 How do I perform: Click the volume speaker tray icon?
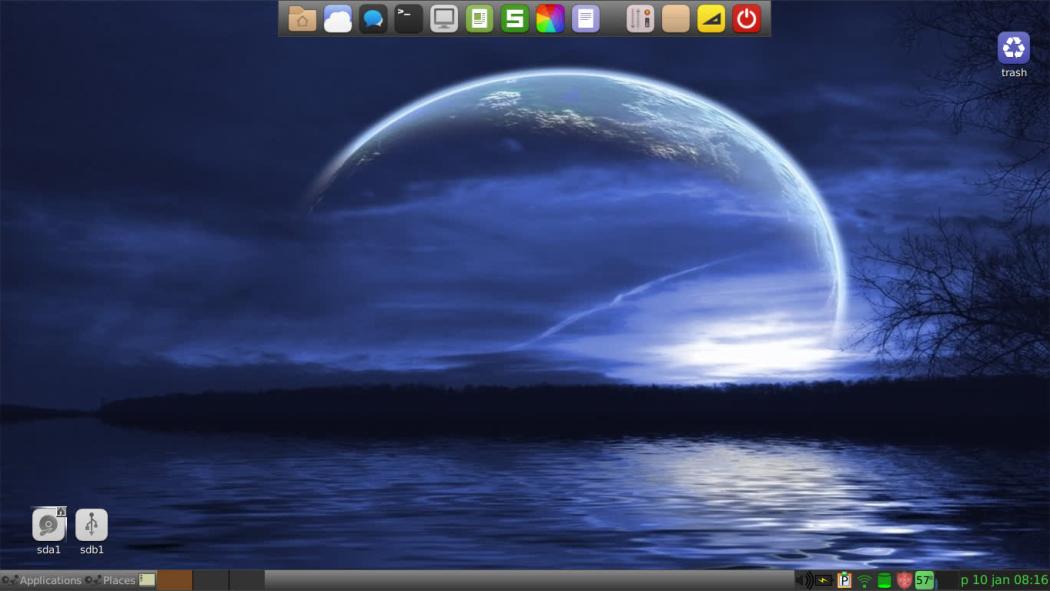(x=804, y=580)
